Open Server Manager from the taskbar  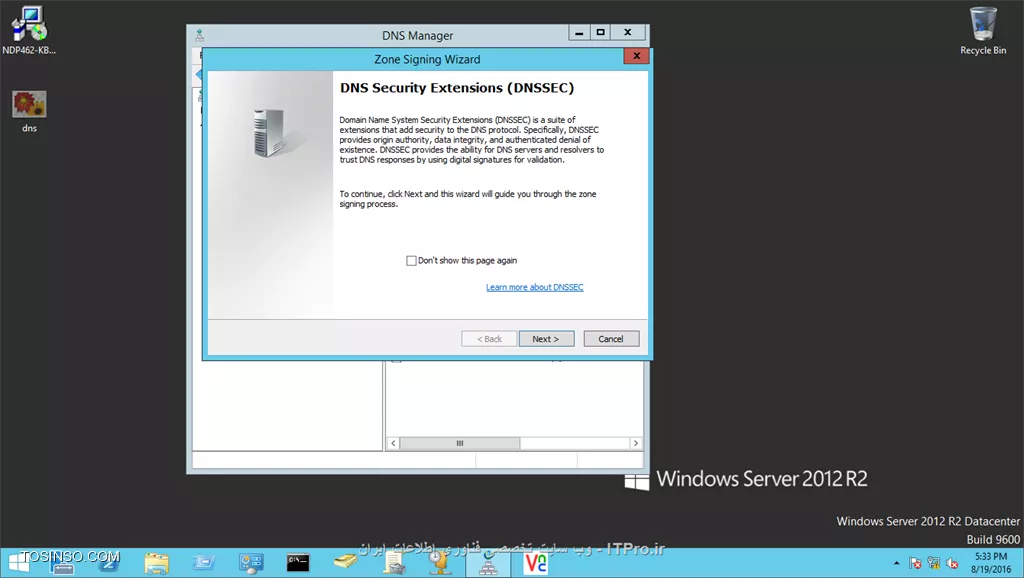63,563
